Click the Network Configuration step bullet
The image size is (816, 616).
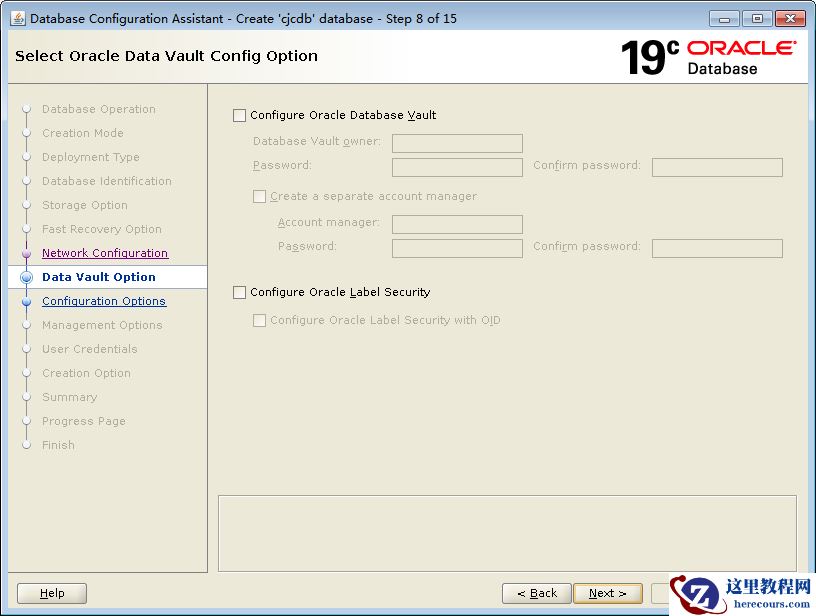pyautogui.click(x=27, y=253)
